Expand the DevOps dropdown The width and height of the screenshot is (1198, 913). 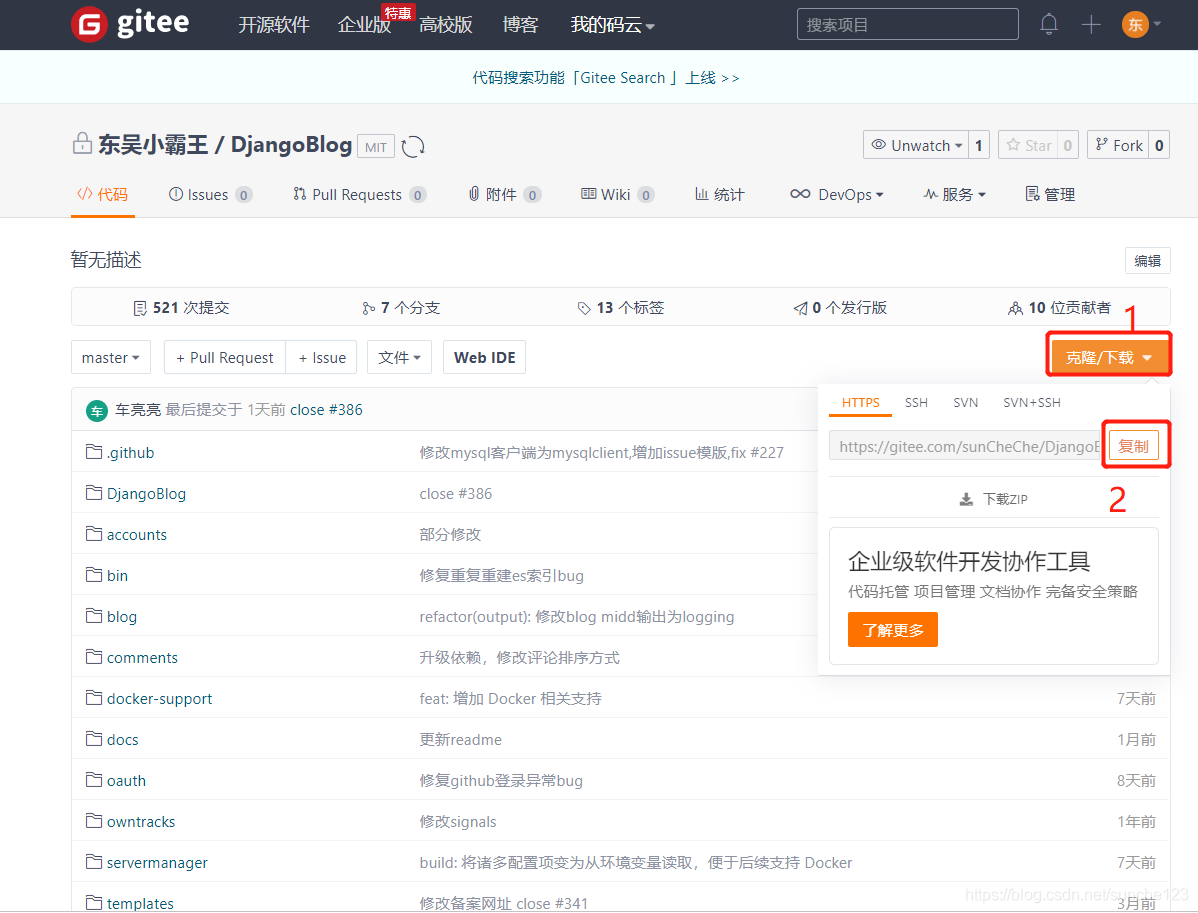pyautogui.click(x=837, y=195)
